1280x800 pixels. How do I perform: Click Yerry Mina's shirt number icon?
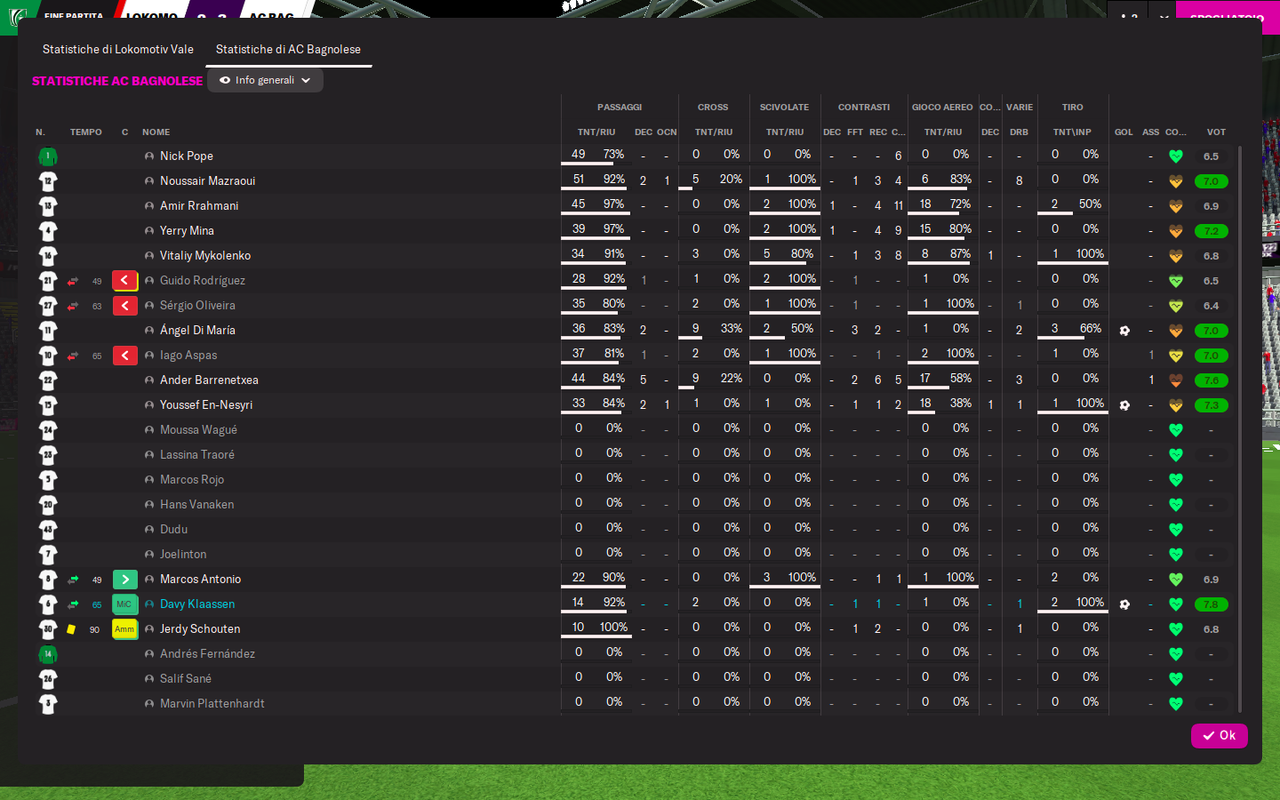[x=47, y=231]
